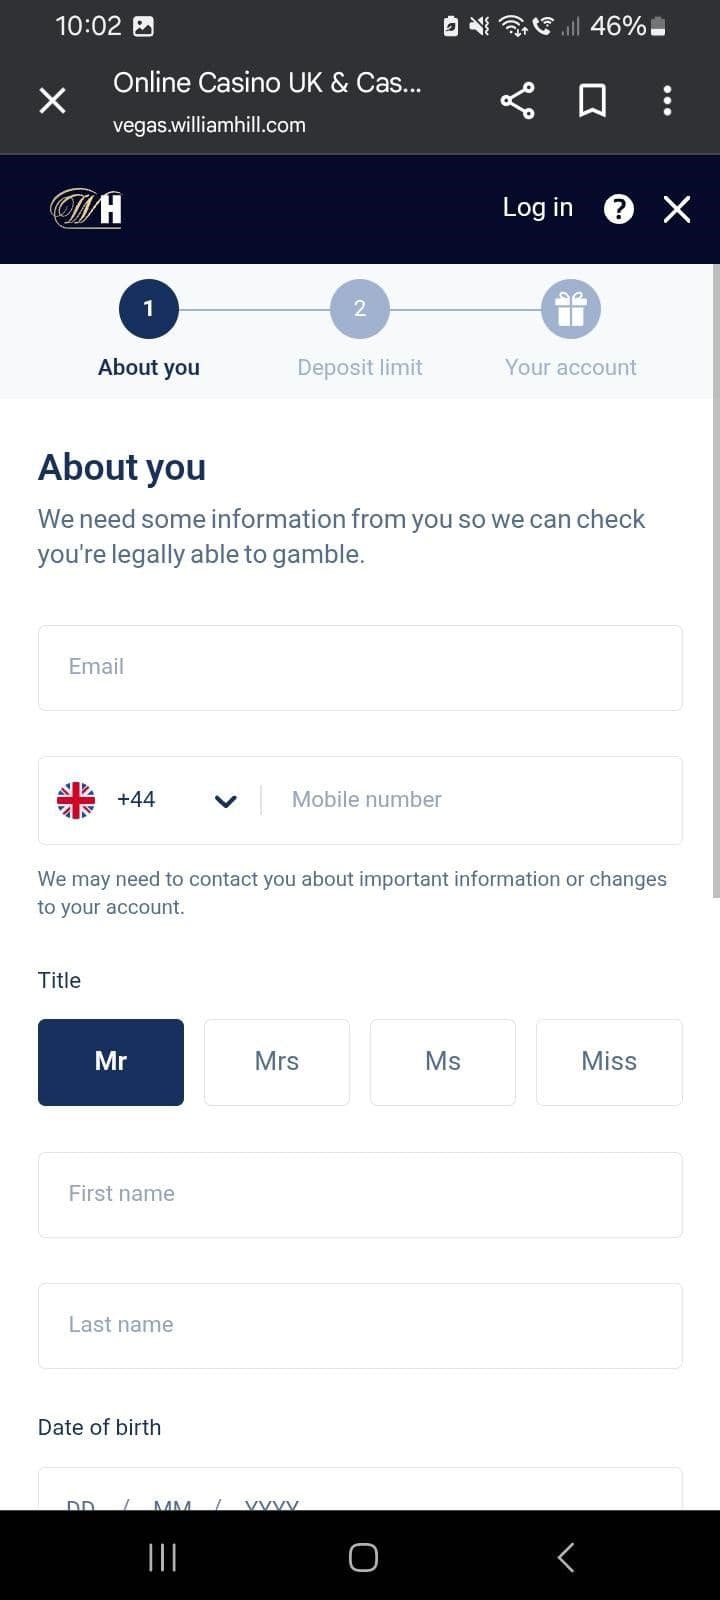Select the Ms title option
Screen dimensions: 720x1600
[x=442, y=1062]
